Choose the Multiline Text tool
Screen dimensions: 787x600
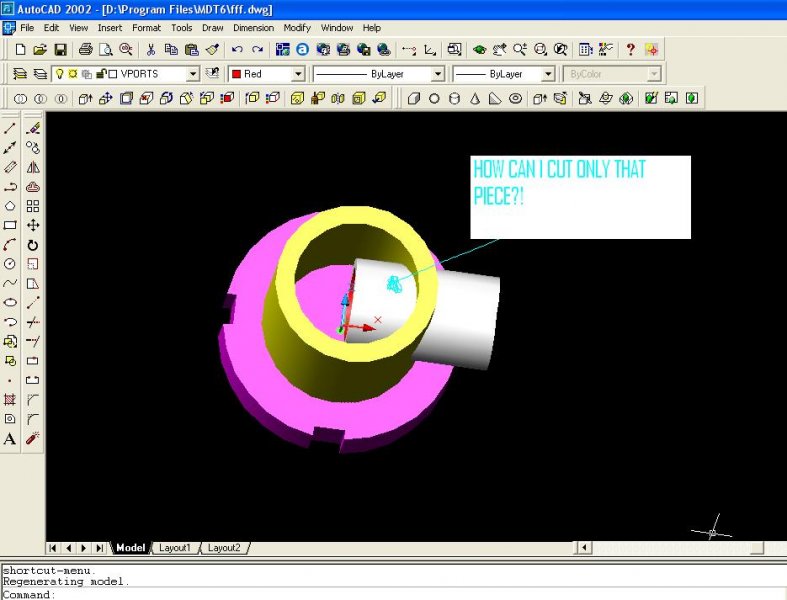[10, 439]
